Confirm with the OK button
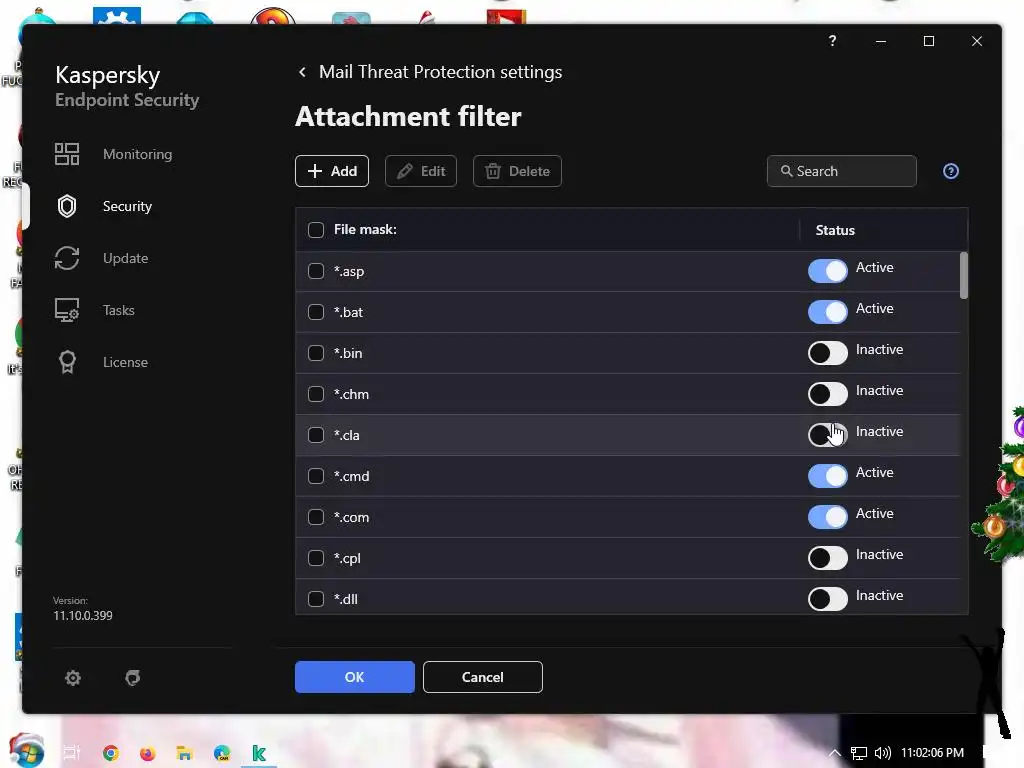 point(355,677)
